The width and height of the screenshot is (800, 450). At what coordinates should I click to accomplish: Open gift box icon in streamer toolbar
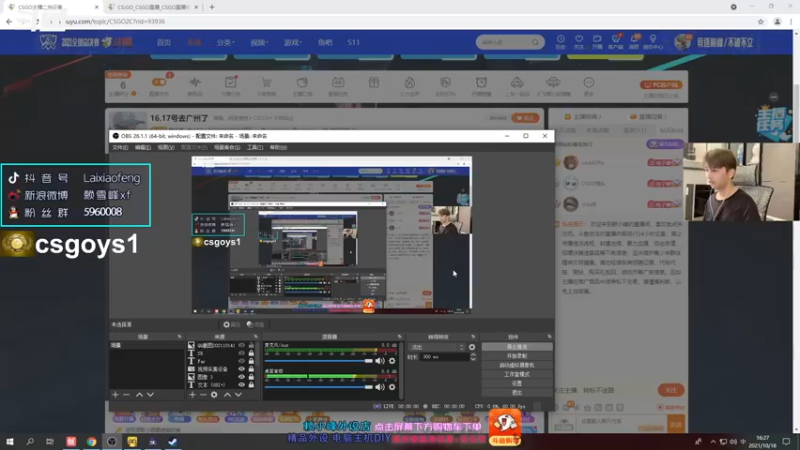pyautogui.click(x=374, y=84)
